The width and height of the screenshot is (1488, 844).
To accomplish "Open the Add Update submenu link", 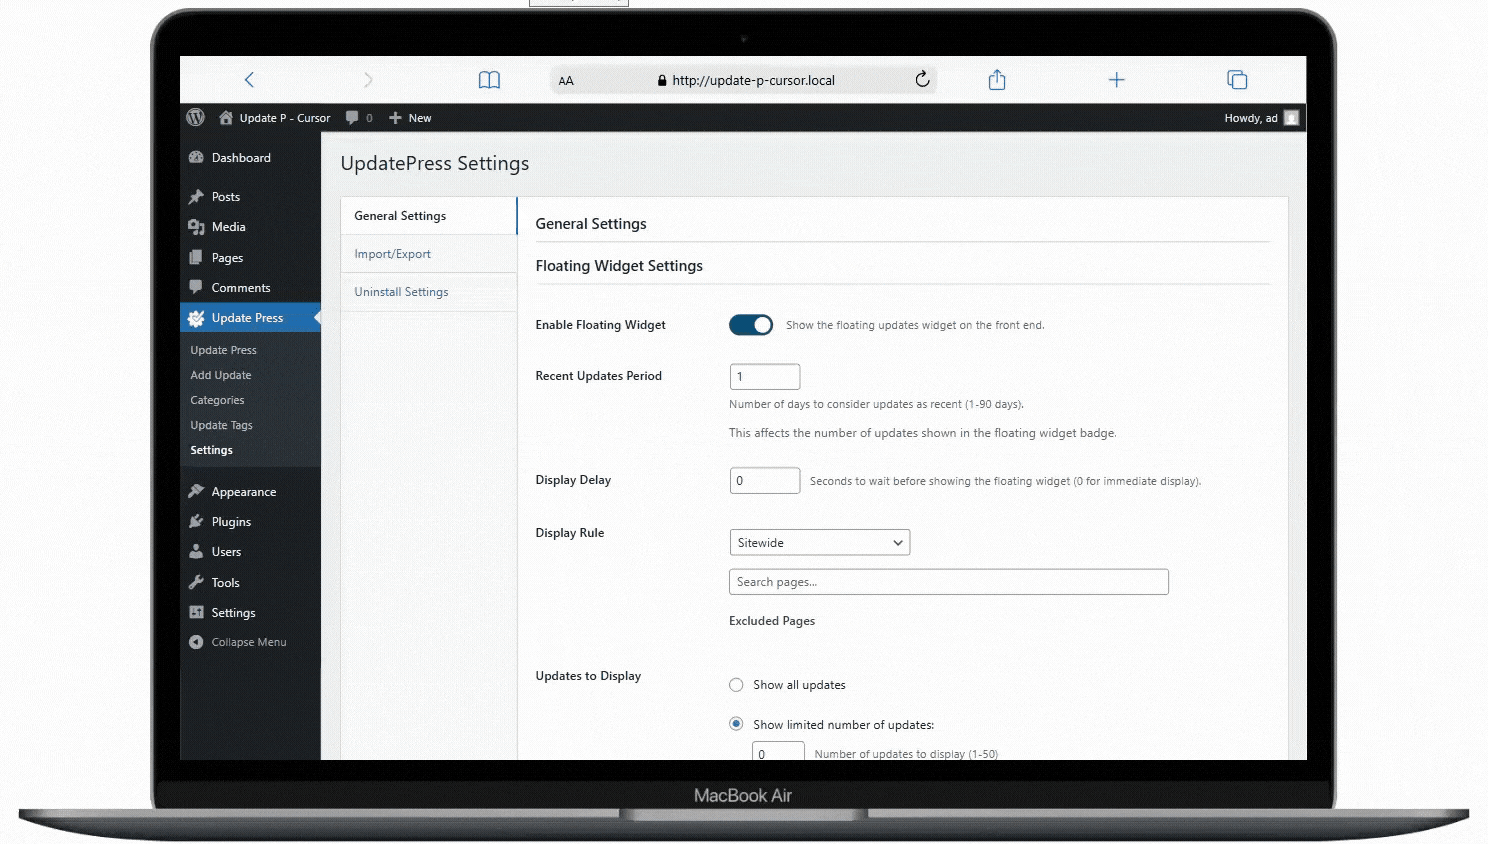I will (221, 375).
